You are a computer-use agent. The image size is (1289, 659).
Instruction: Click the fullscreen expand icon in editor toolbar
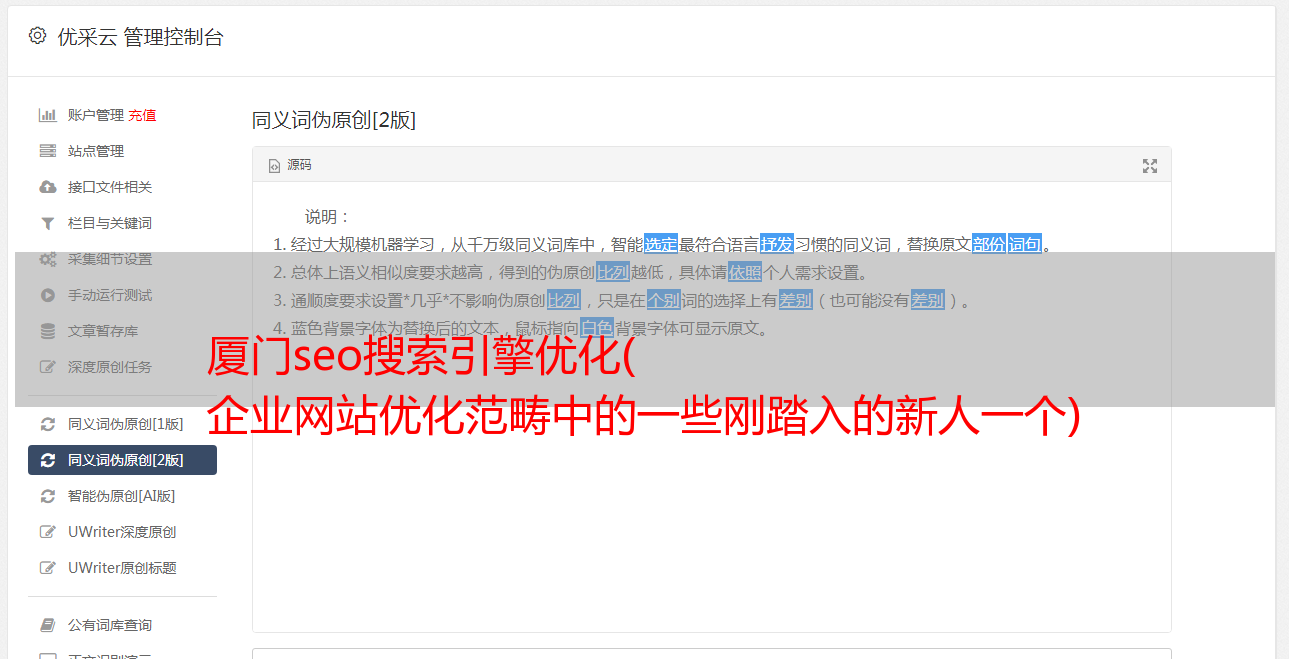tap(1150, 166)
